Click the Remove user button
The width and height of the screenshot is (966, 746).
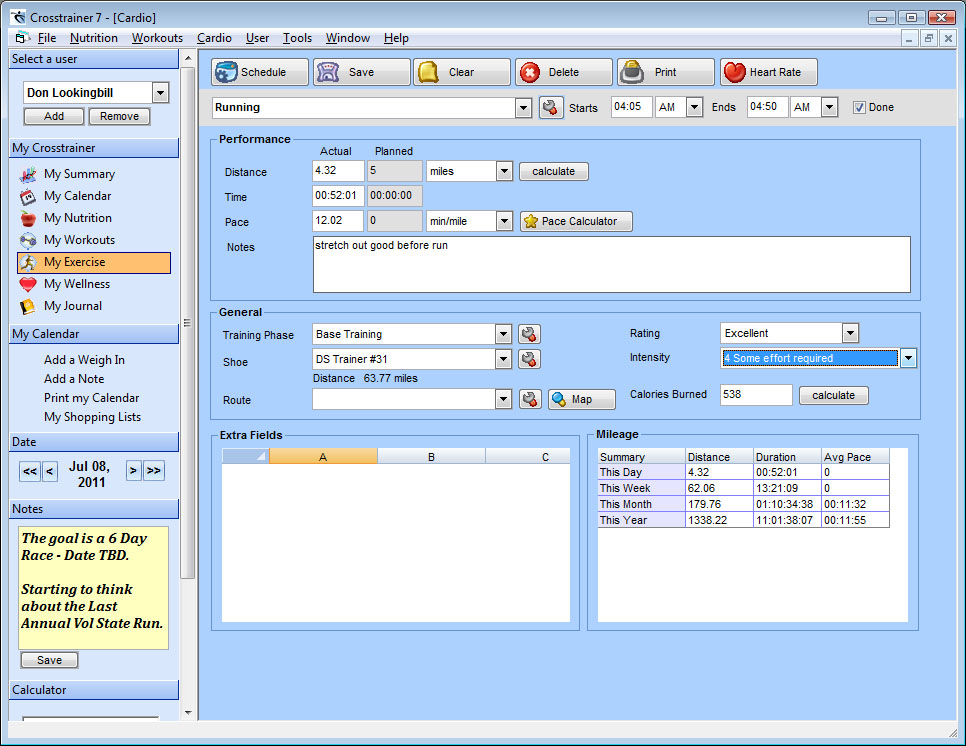click(120, 116)
